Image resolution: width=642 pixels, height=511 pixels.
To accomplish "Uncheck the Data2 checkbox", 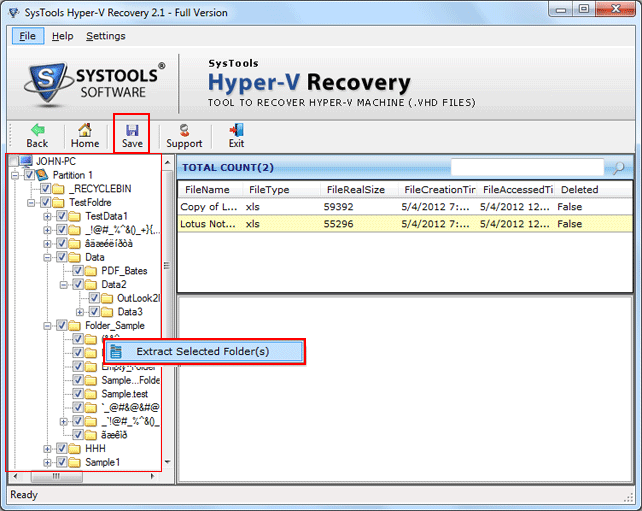I will [x=78, y=284].
